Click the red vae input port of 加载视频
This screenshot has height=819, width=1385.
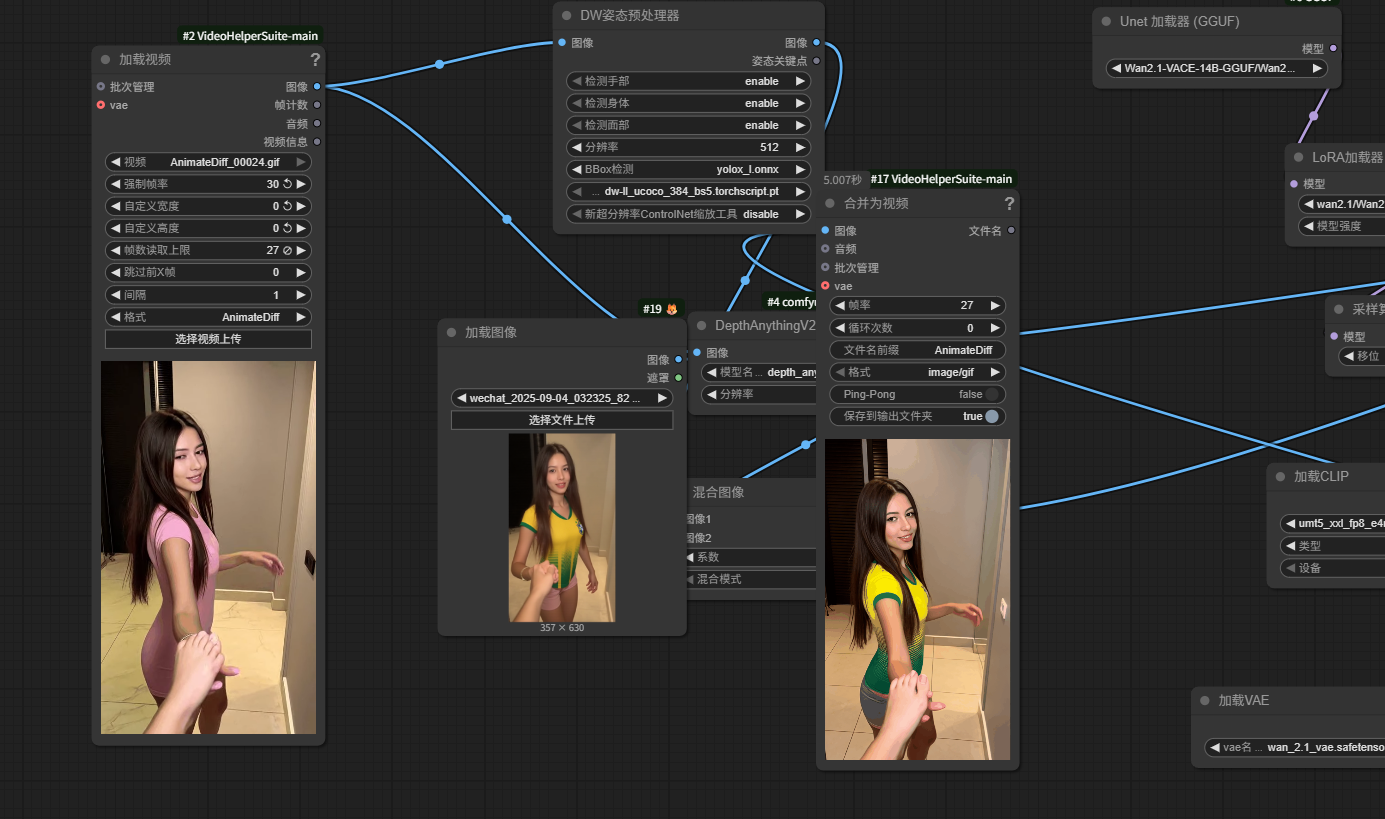tap(101, 104)
